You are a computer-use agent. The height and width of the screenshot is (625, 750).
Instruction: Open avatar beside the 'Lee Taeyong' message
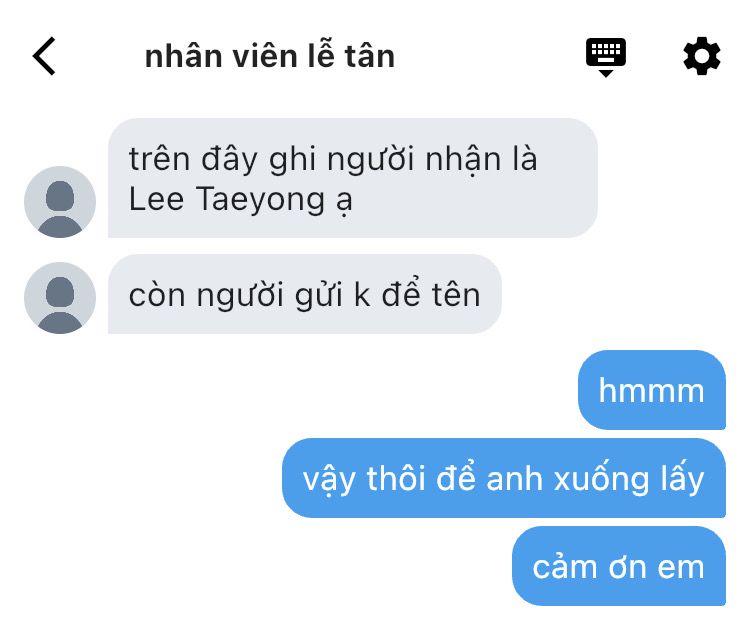[60, 201]
